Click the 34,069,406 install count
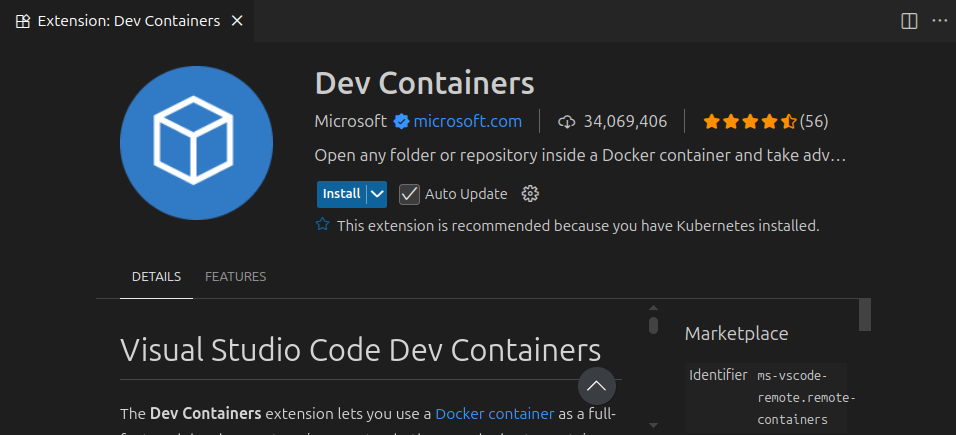The image size is (956, 435). point(626,121)
